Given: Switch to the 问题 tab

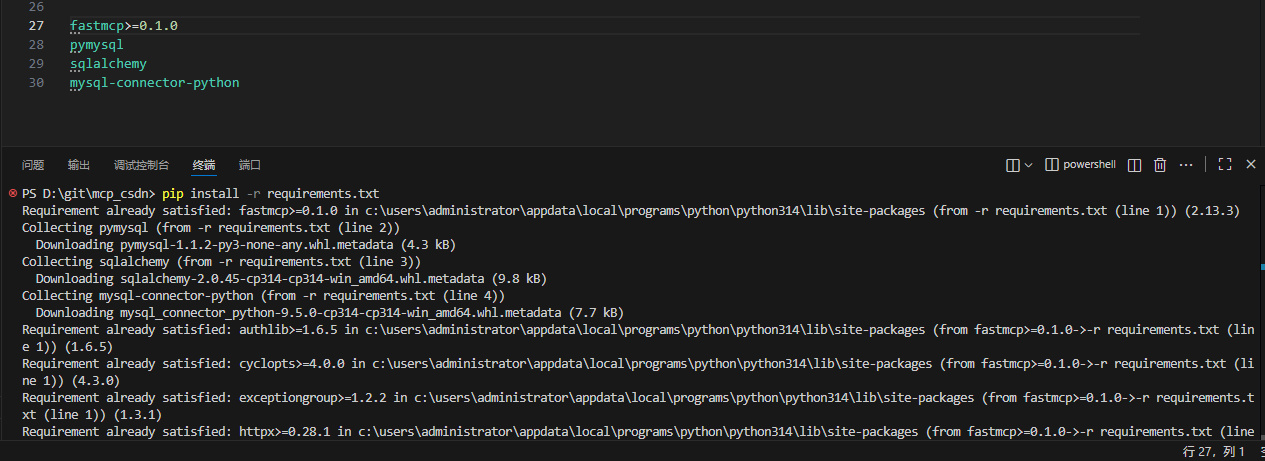Looking at the screenshot, I should (x=33, y=165).
